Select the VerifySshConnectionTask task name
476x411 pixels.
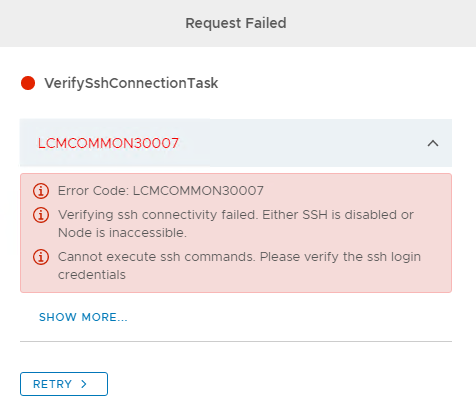[131, 83]
